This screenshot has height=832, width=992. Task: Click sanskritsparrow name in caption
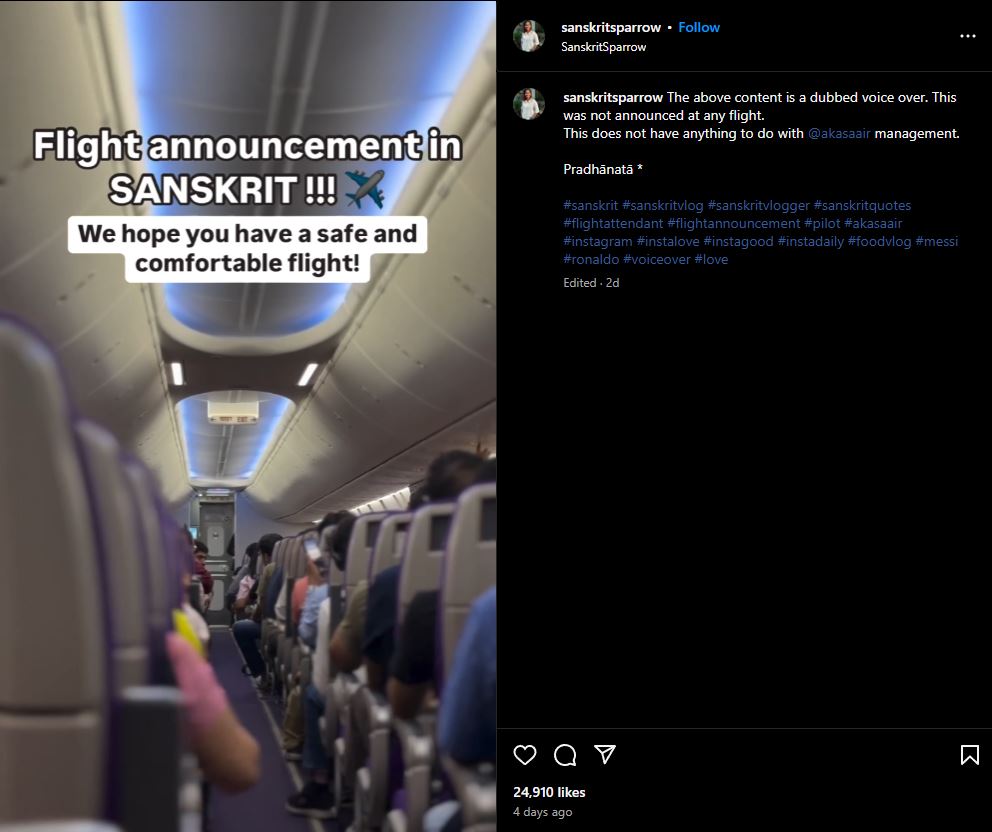coord(612,97)
